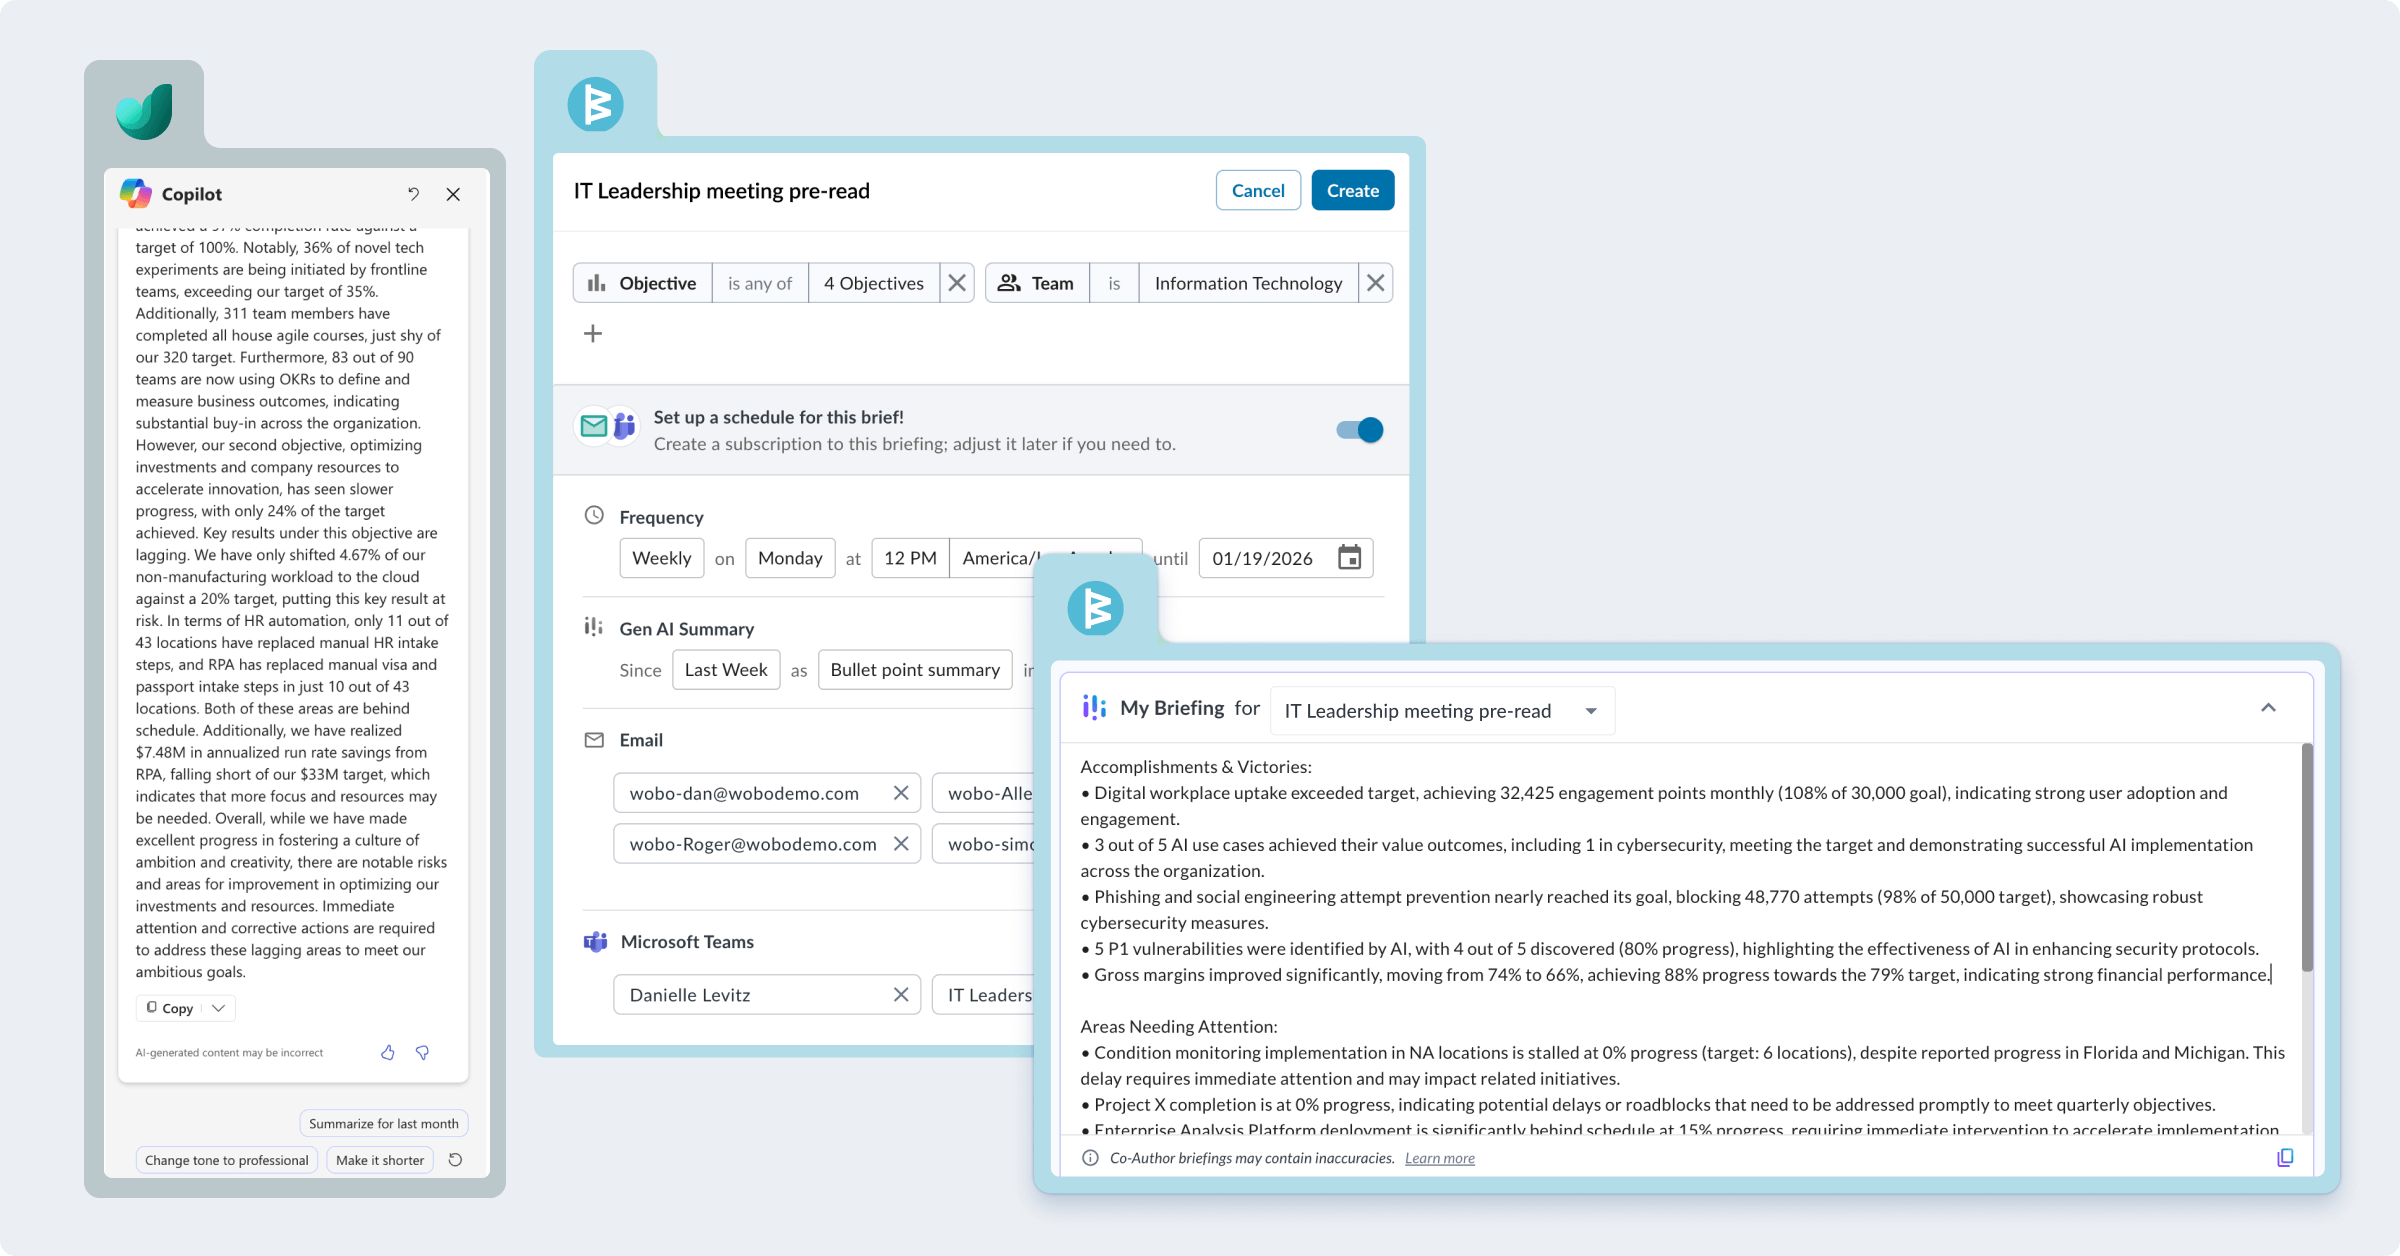Open the Bullet point summary dropdown

pyautogui.click(x=915, y=670)
